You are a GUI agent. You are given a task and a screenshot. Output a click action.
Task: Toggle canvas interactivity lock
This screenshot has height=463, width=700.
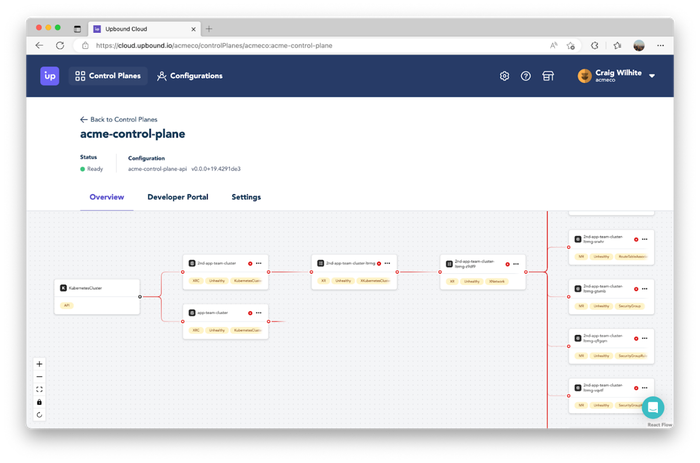pos(39,401)
